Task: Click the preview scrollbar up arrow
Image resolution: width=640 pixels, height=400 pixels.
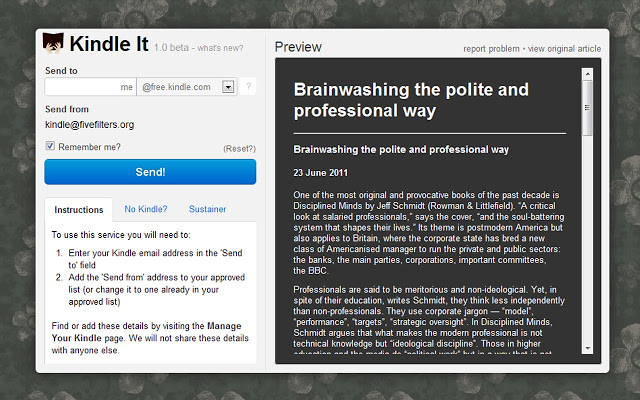Action: point(587,74)
